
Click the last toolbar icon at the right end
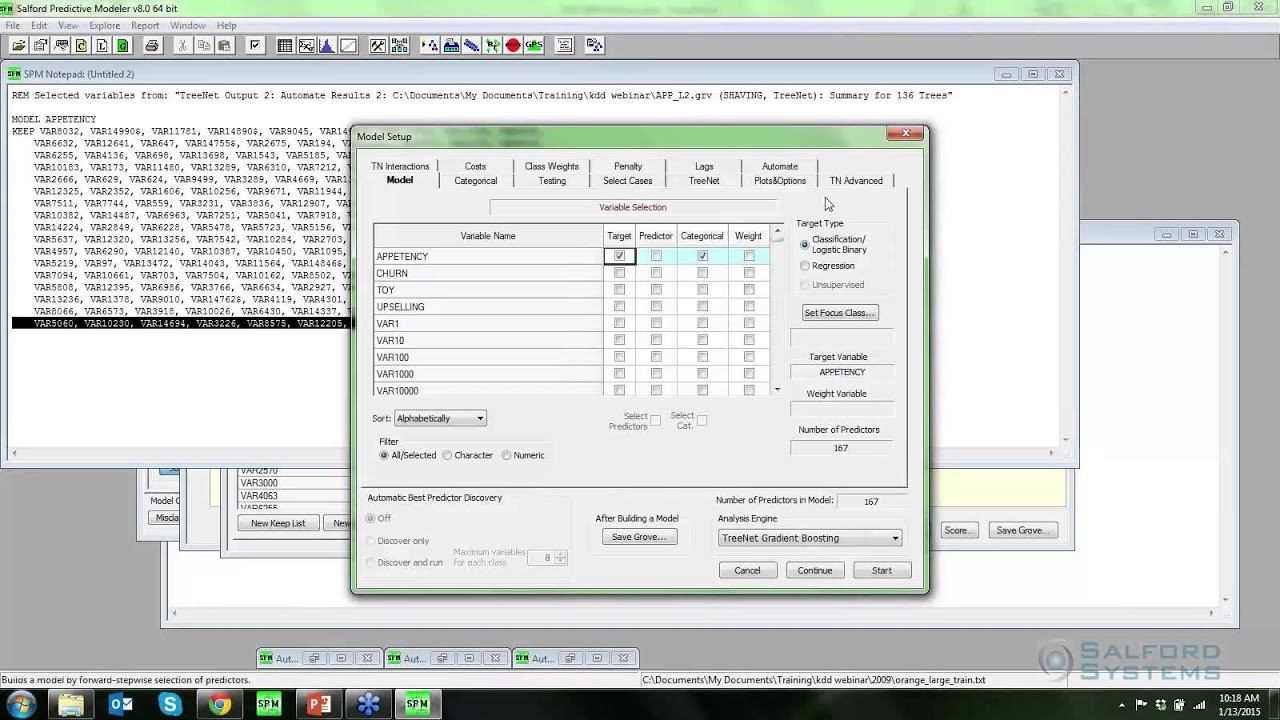pyautogui.click(x=595, y=45)
